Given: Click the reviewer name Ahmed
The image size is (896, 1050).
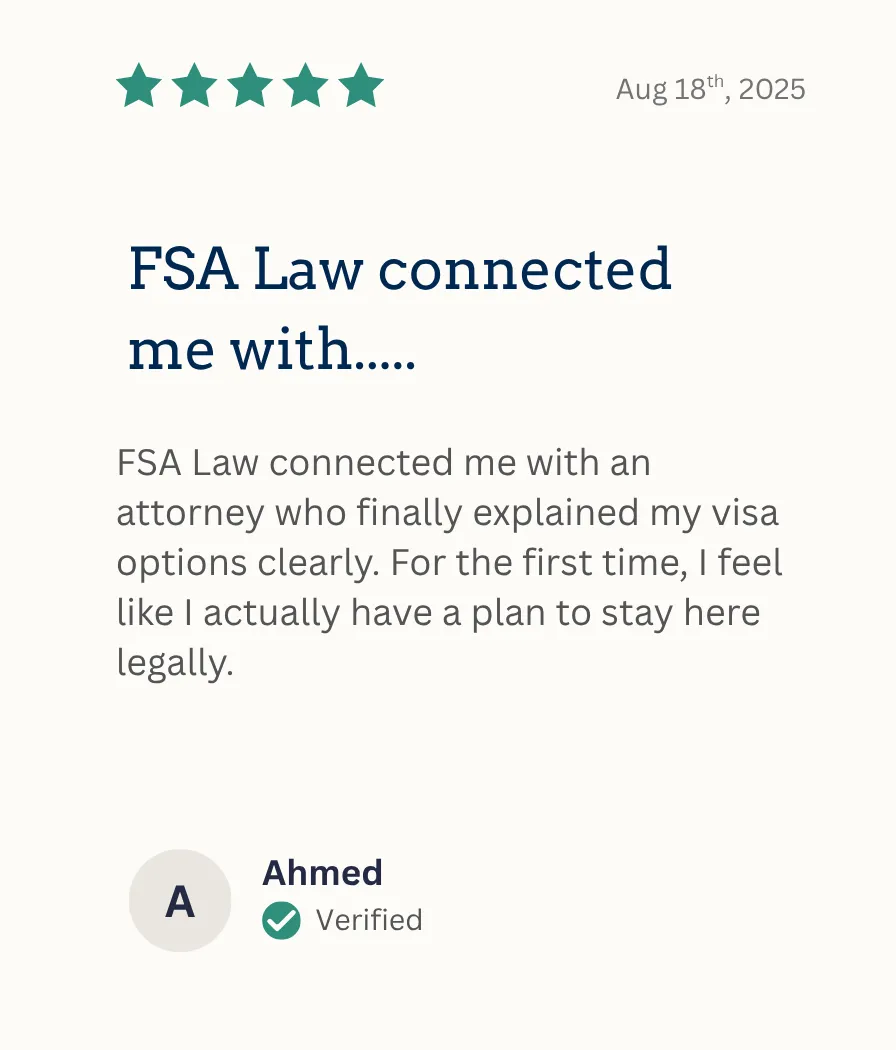Looking at the screenshot, I should [322, 873].
